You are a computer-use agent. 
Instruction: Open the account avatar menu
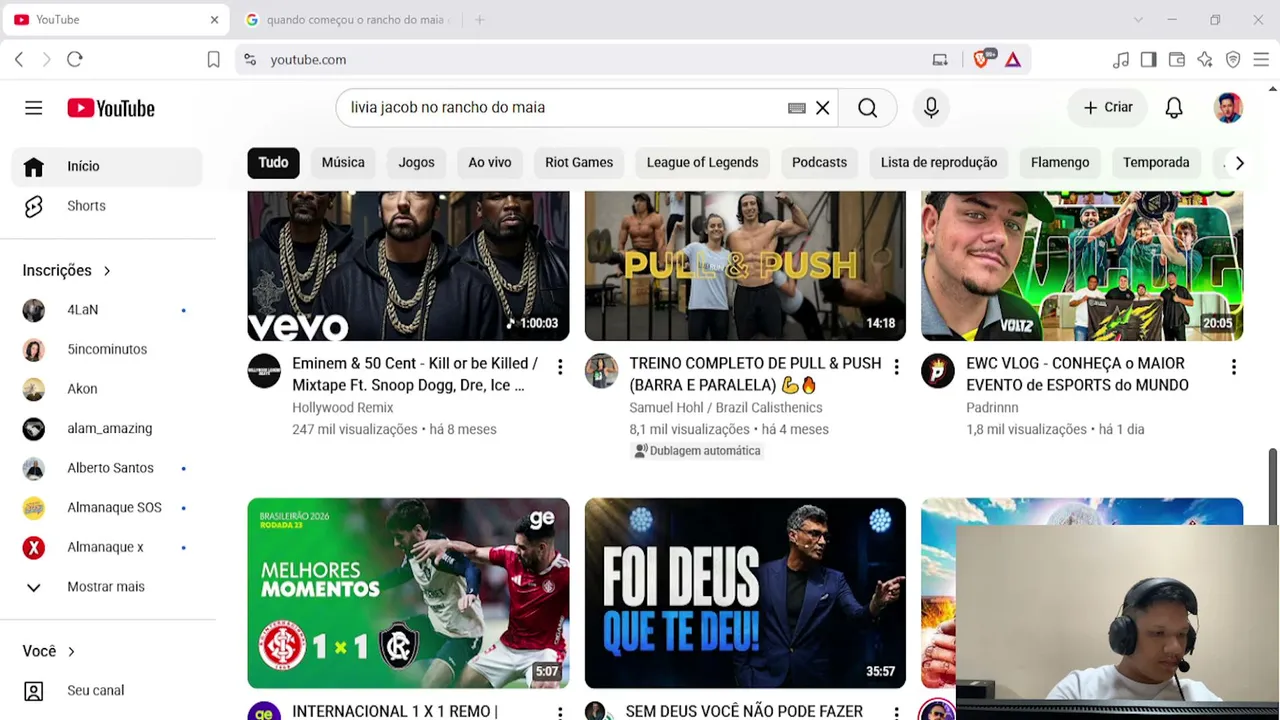pyautogui.click(x=1228, y=108)
